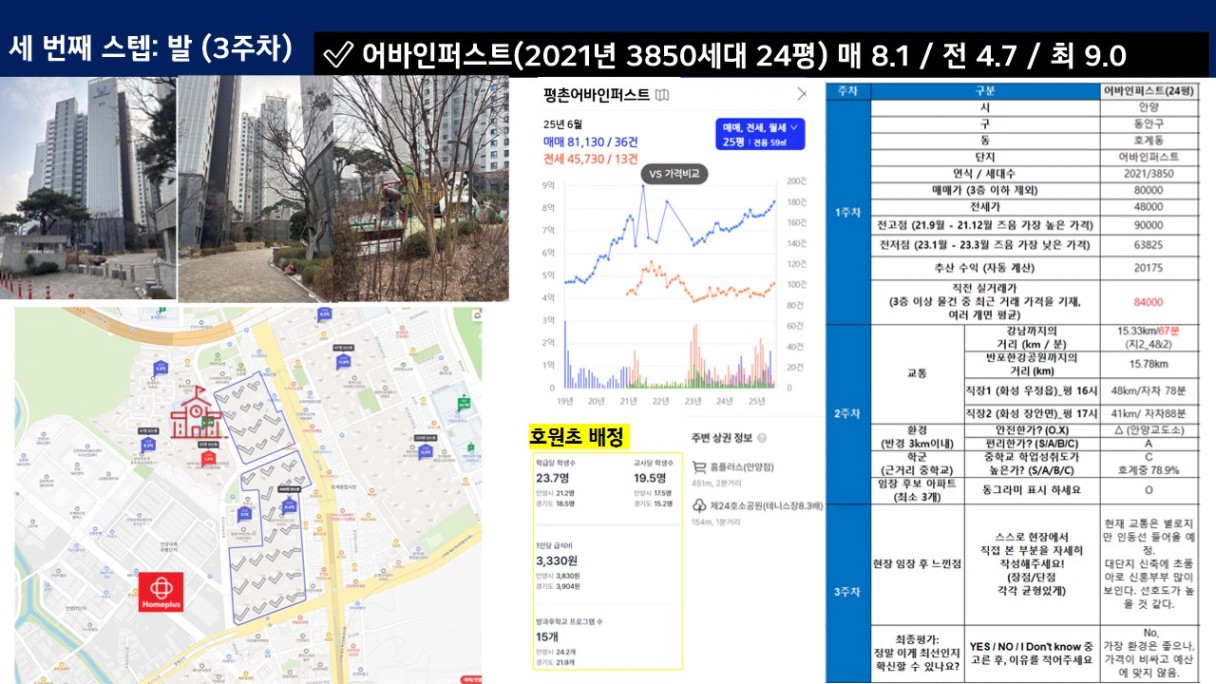Close the 평촌어바인퍼스트 detail panel
The image size is (1216, 684).
coord(801,94)
